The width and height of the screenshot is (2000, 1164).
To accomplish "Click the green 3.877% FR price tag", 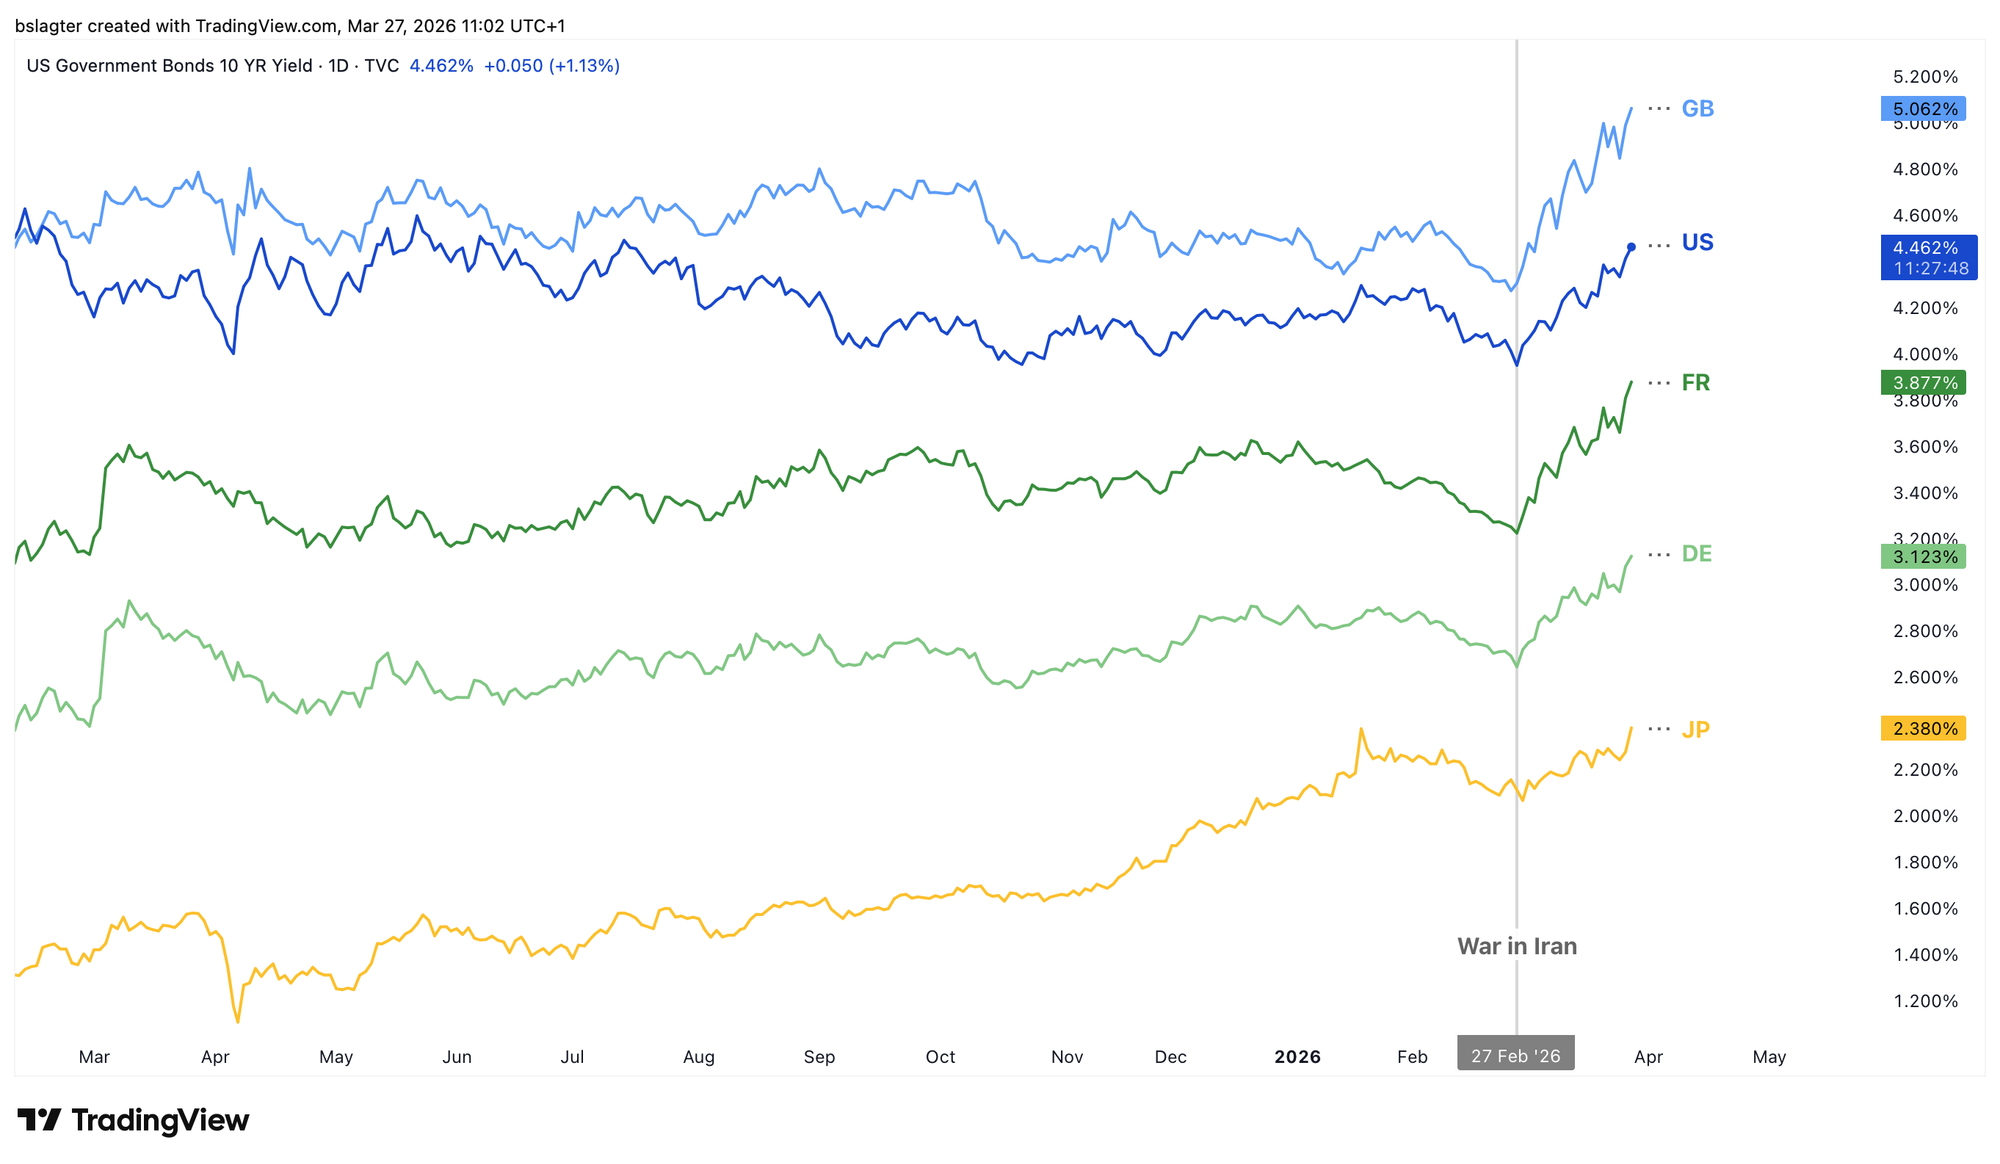I will coord(1923,383).
